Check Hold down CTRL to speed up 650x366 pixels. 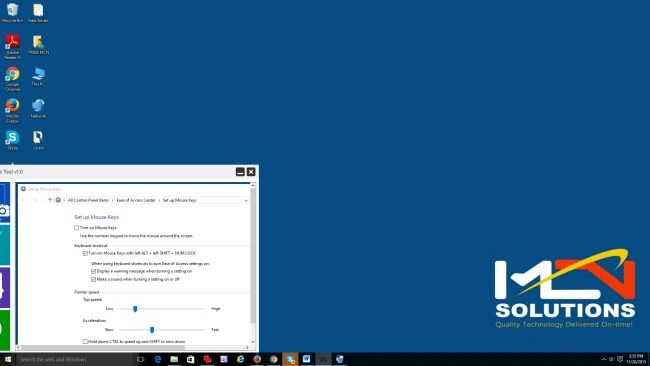tap(85, 342)
